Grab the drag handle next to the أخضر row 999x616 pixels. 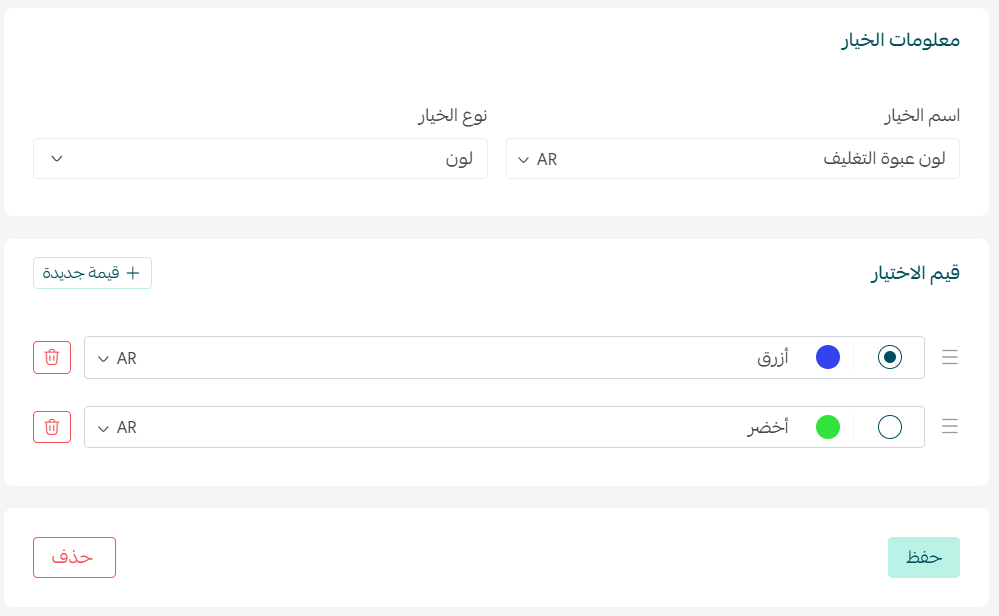[x=949, y=426]
